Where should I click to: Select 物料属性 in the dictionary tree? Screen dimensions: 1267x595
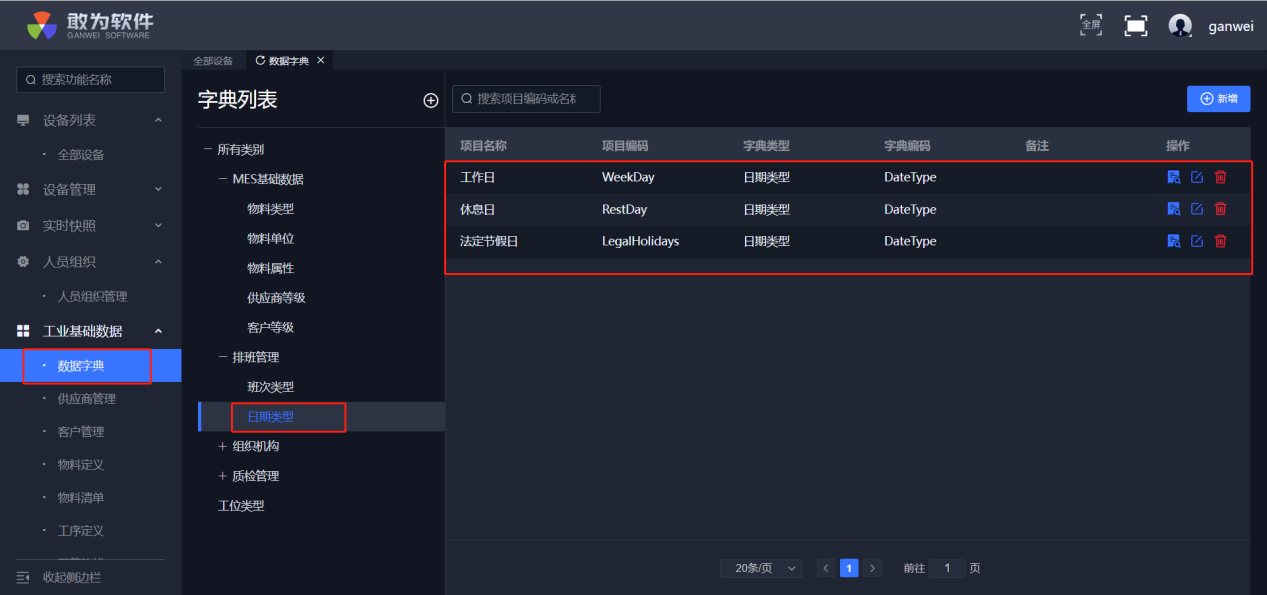pos(270,268)
